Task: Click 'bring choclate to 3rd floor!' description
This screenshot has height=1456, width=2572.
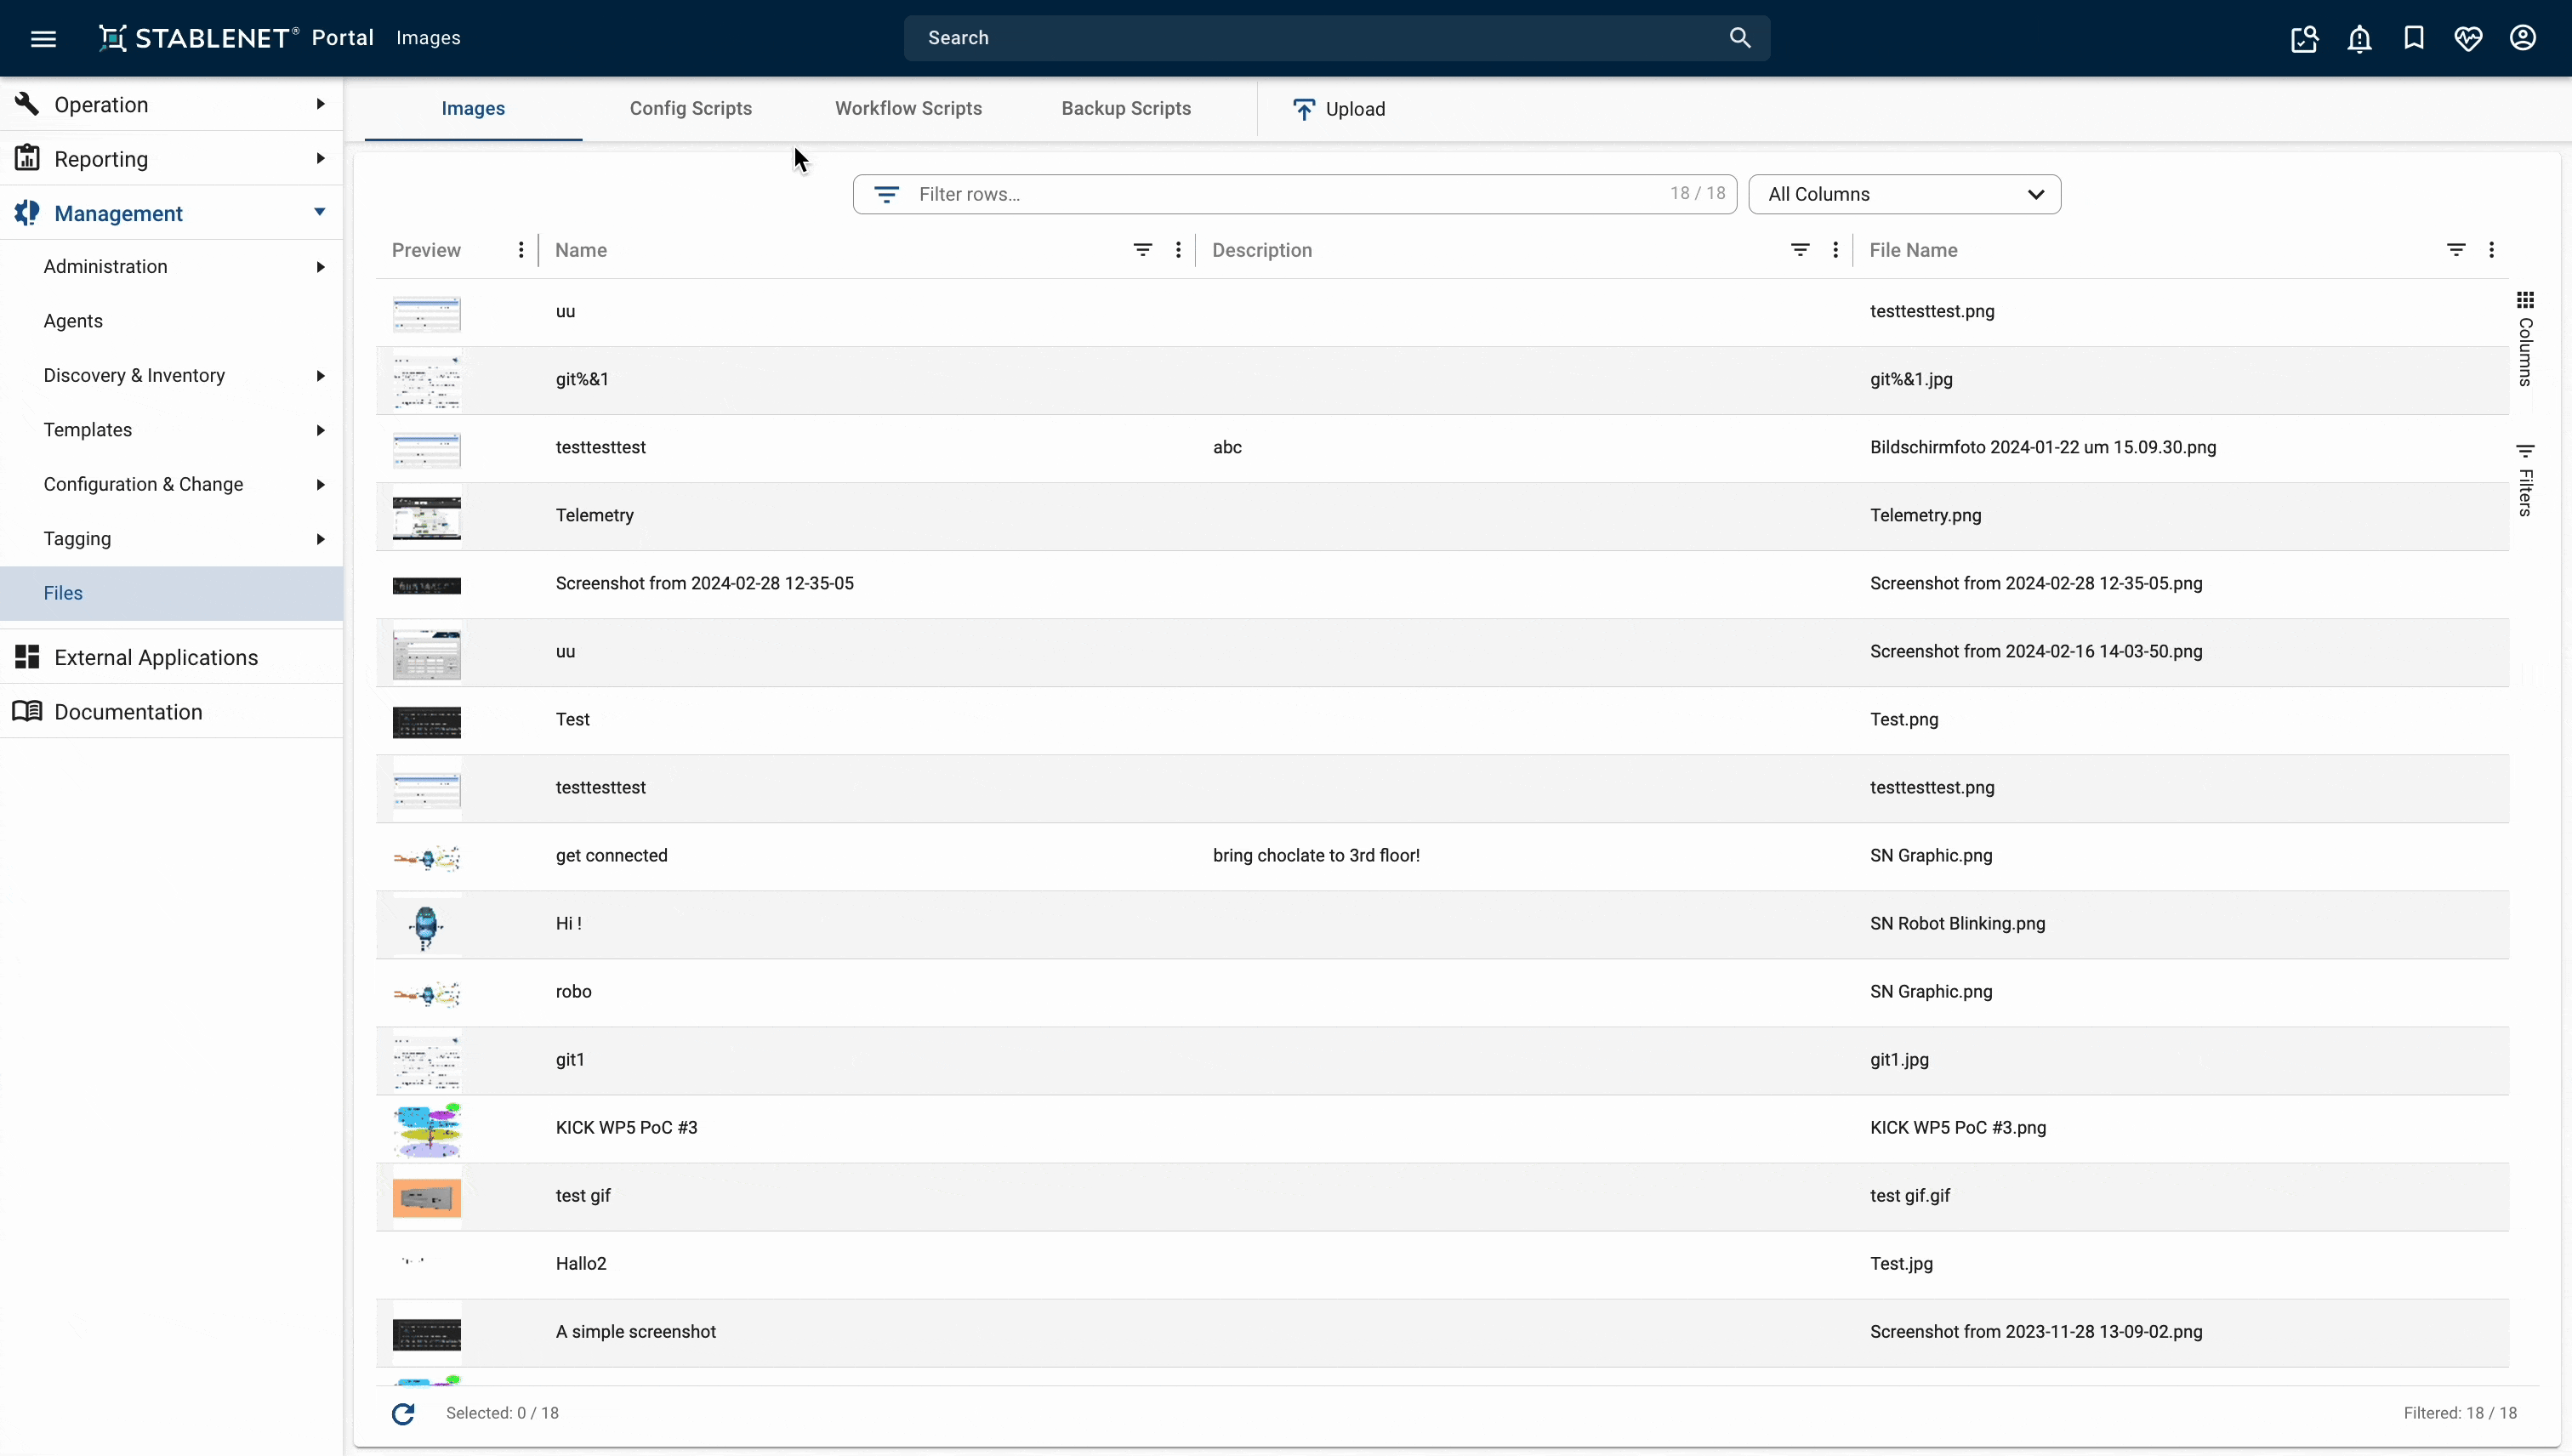Action: 1316,855
